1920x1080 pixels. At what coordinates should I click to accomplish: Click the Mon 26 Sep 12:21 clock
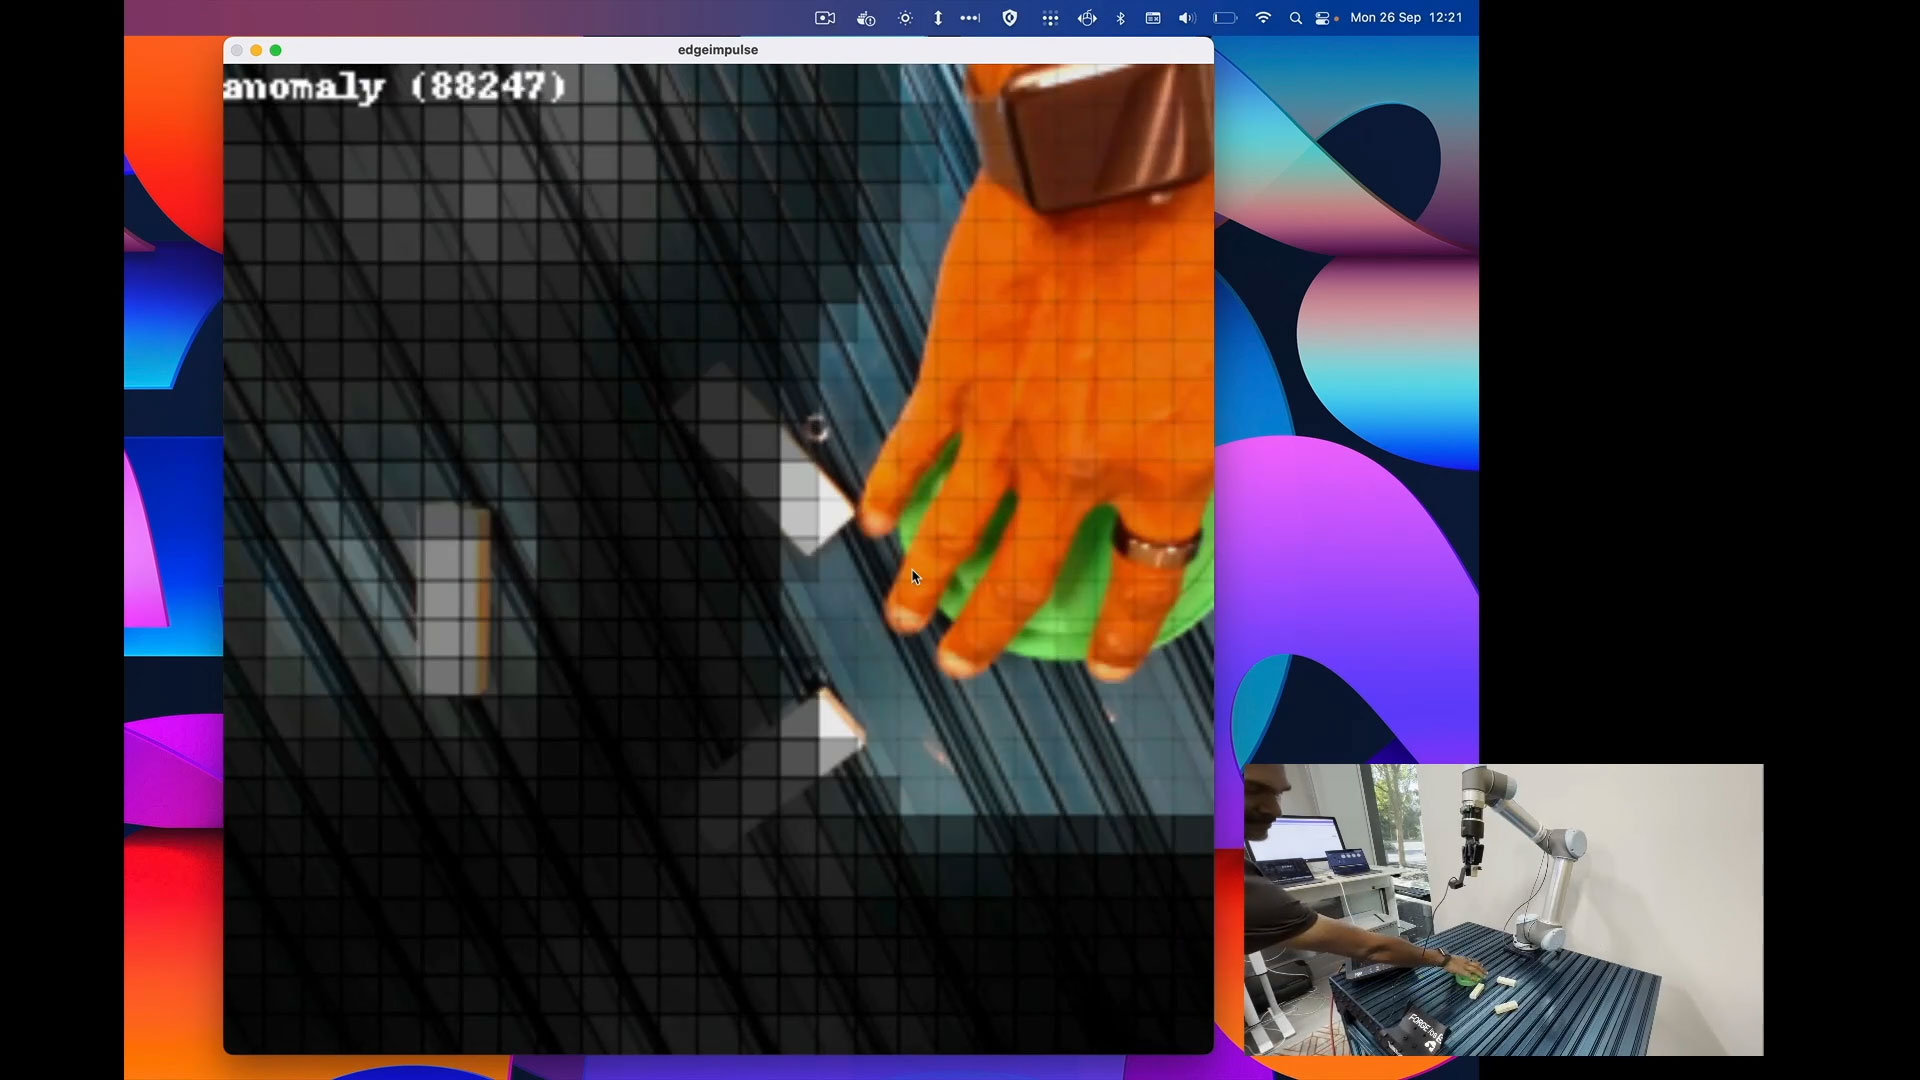1406,18
